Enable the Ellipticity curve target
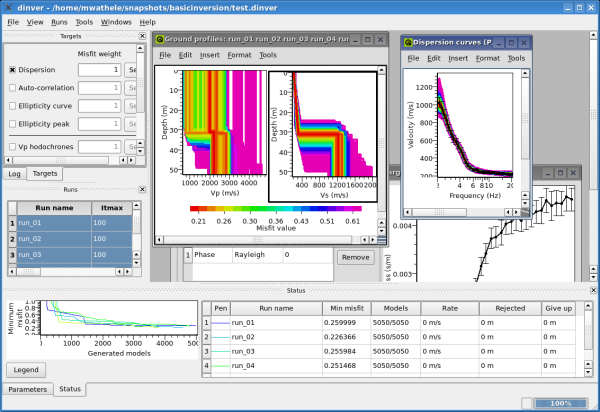 (x=12, y=106)
